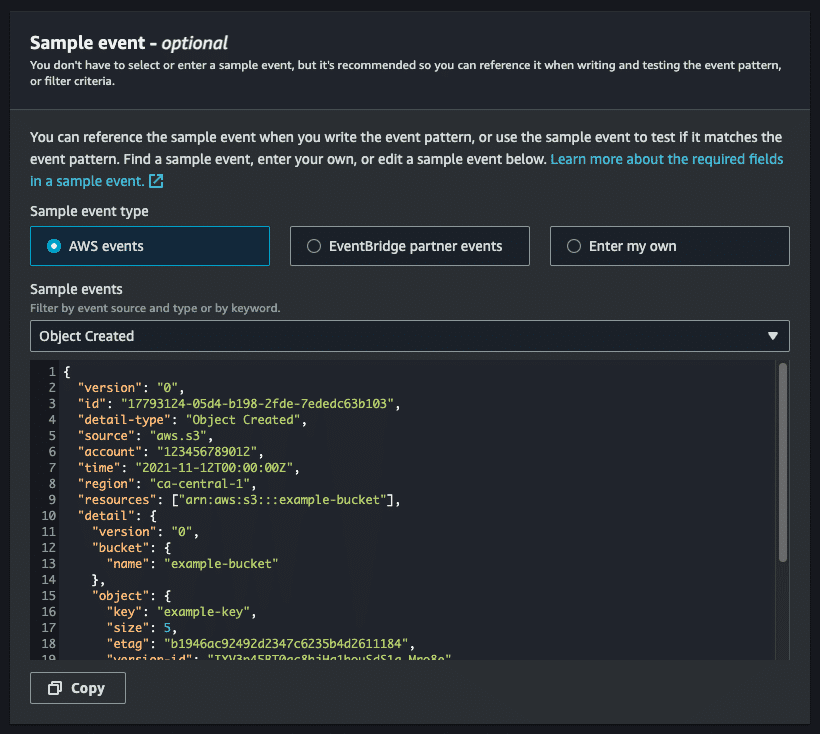Image resolution: width=820 pixels, height=734 pixels.
Task: Click the aws.s3 source value
Action: point(176,435)
